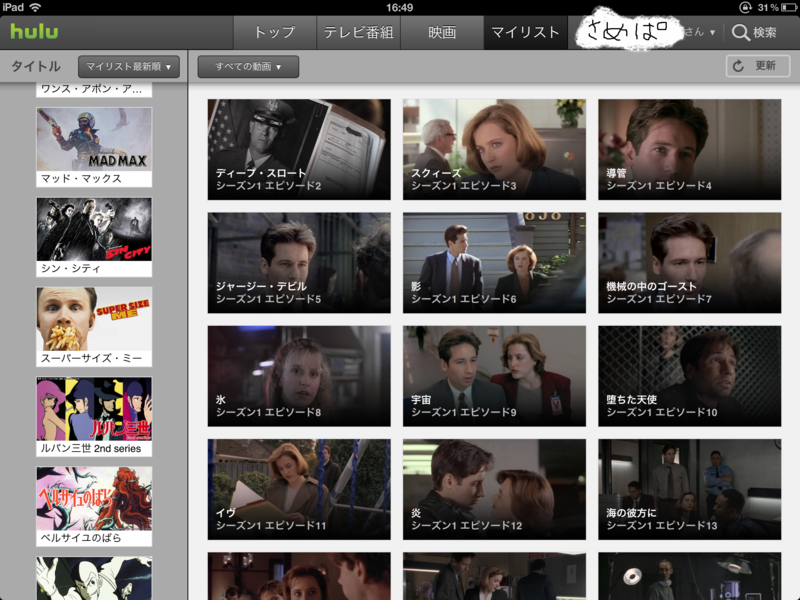Play 堕ちた天使 episode 10
This screenshot has width=800, height=600.
tap(690, 376)
